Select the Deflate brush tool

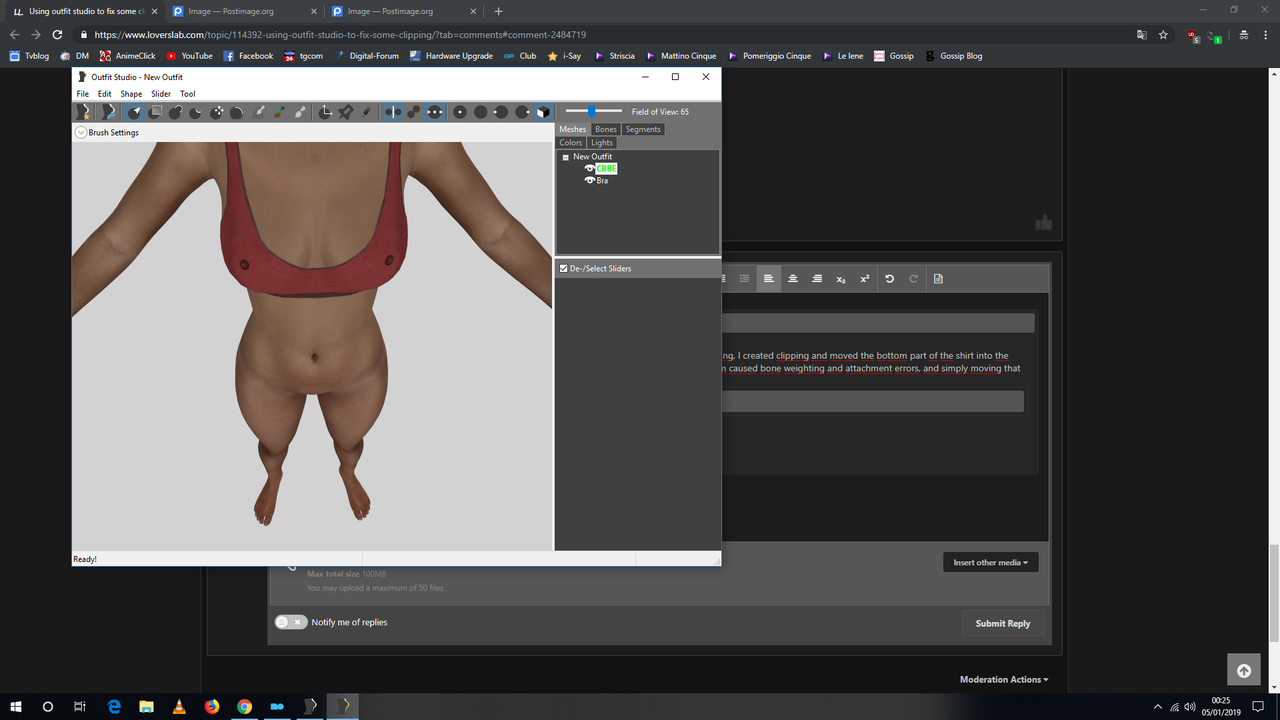(196, 112)
